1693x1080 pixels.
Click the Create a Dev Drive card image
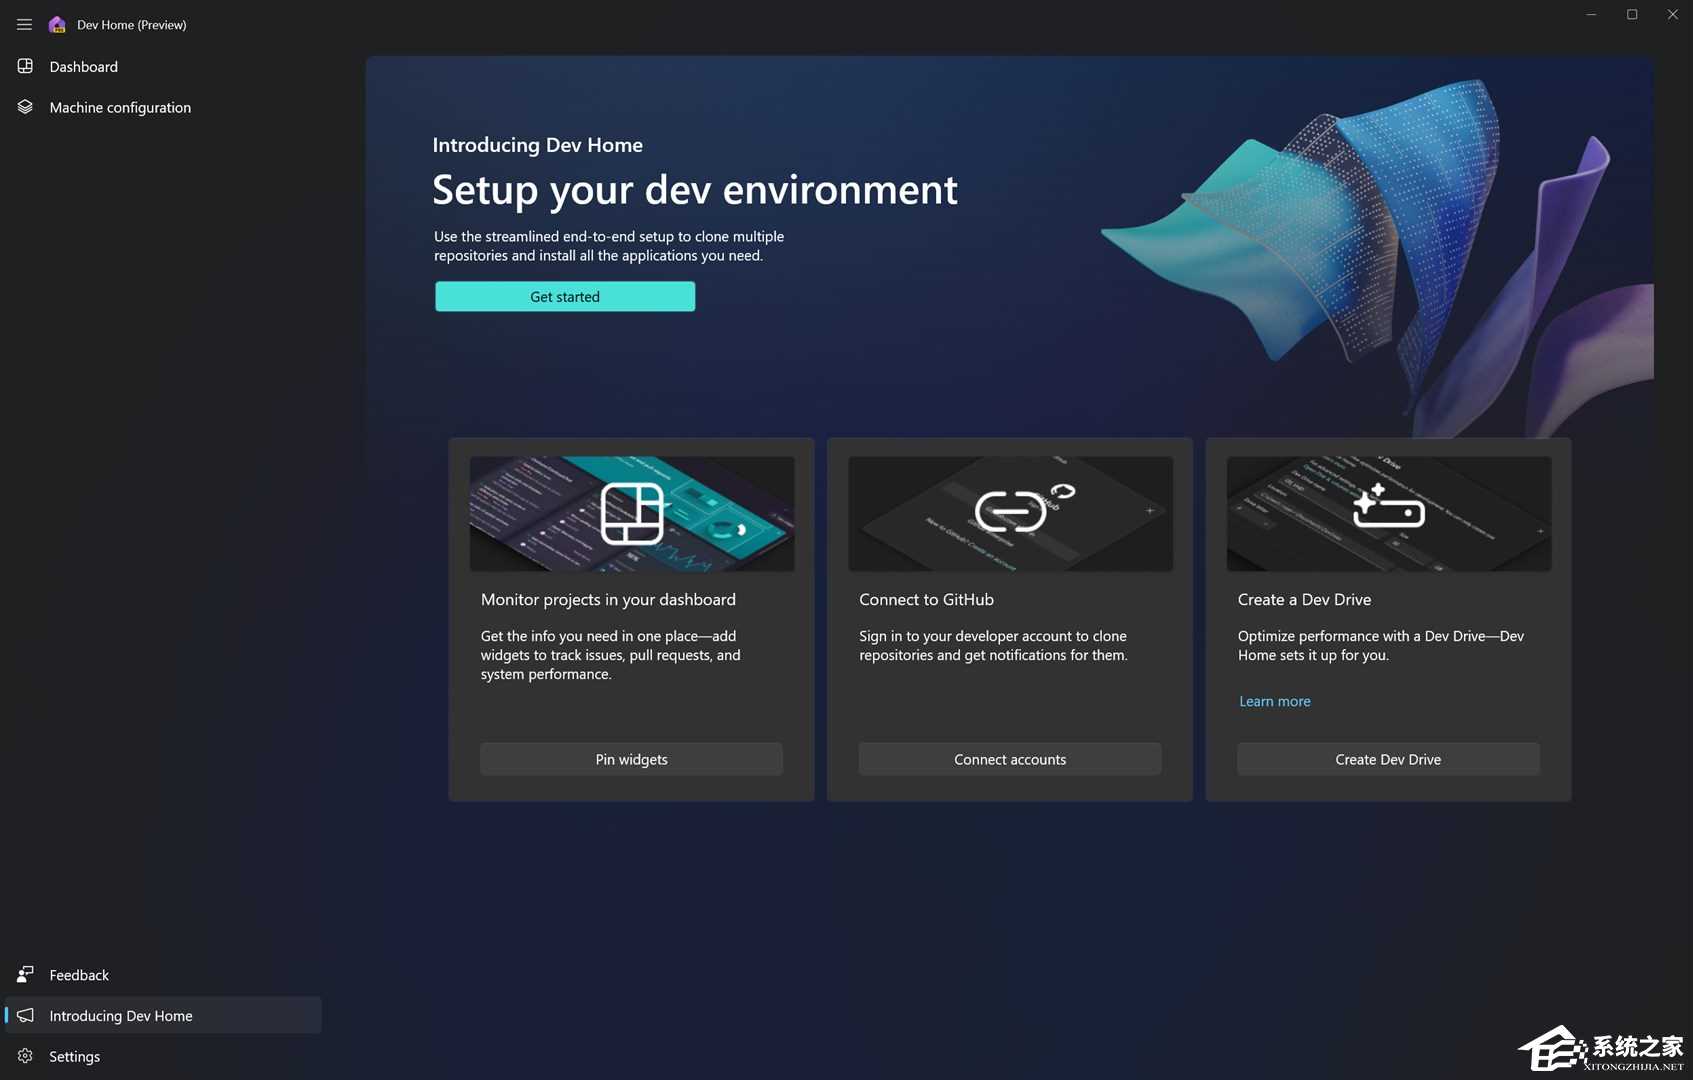(x=1389, y=514)
